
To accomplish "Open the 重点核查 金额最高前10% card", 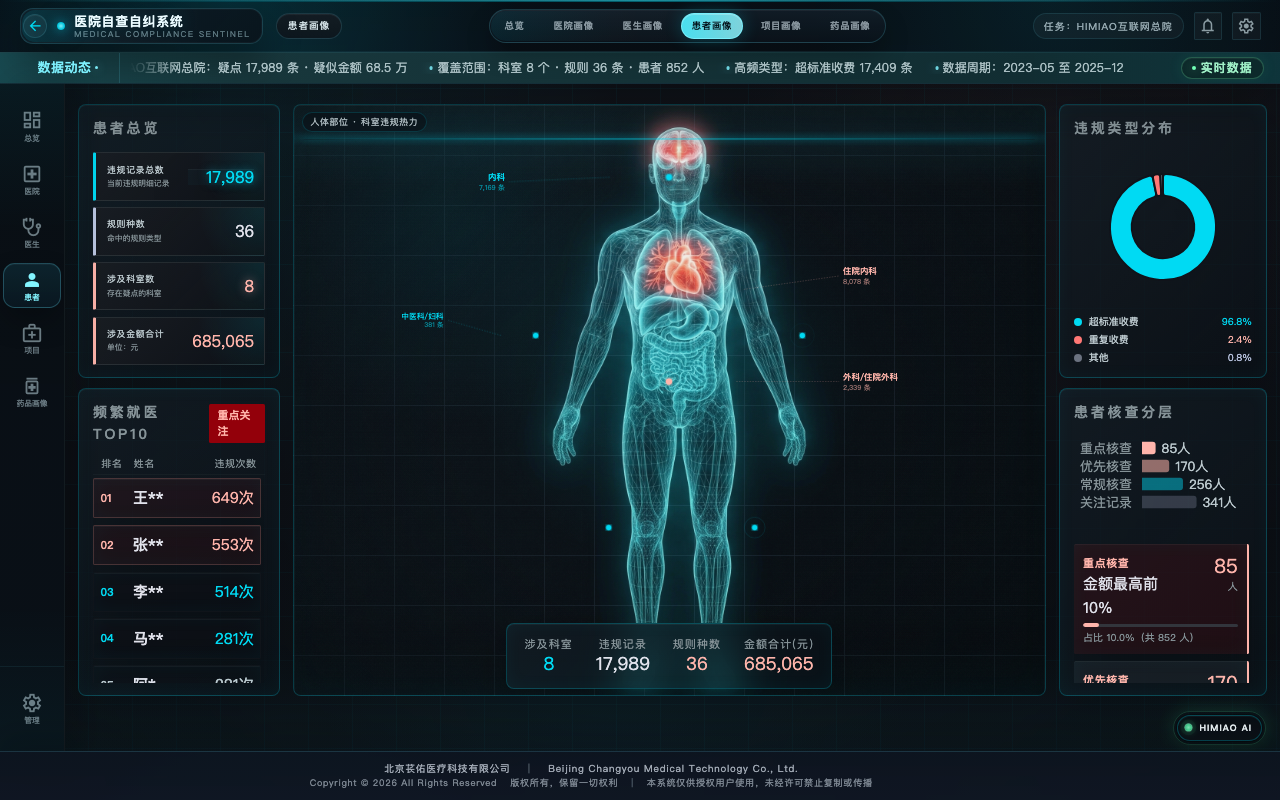I will click(x=1161, y=599).
